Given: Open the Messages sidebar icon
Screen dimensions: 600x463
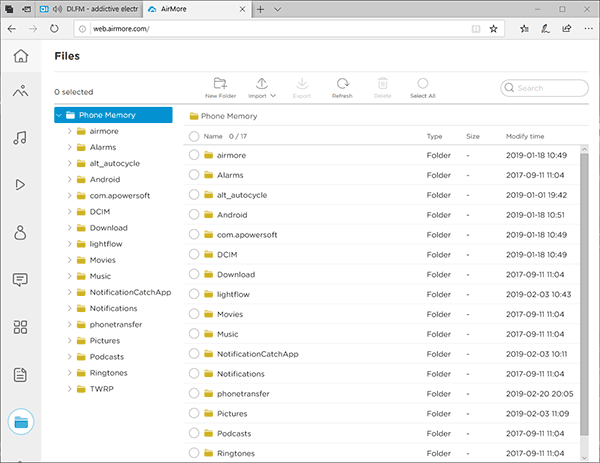Looking at the screenshot, I should (21, 280).
